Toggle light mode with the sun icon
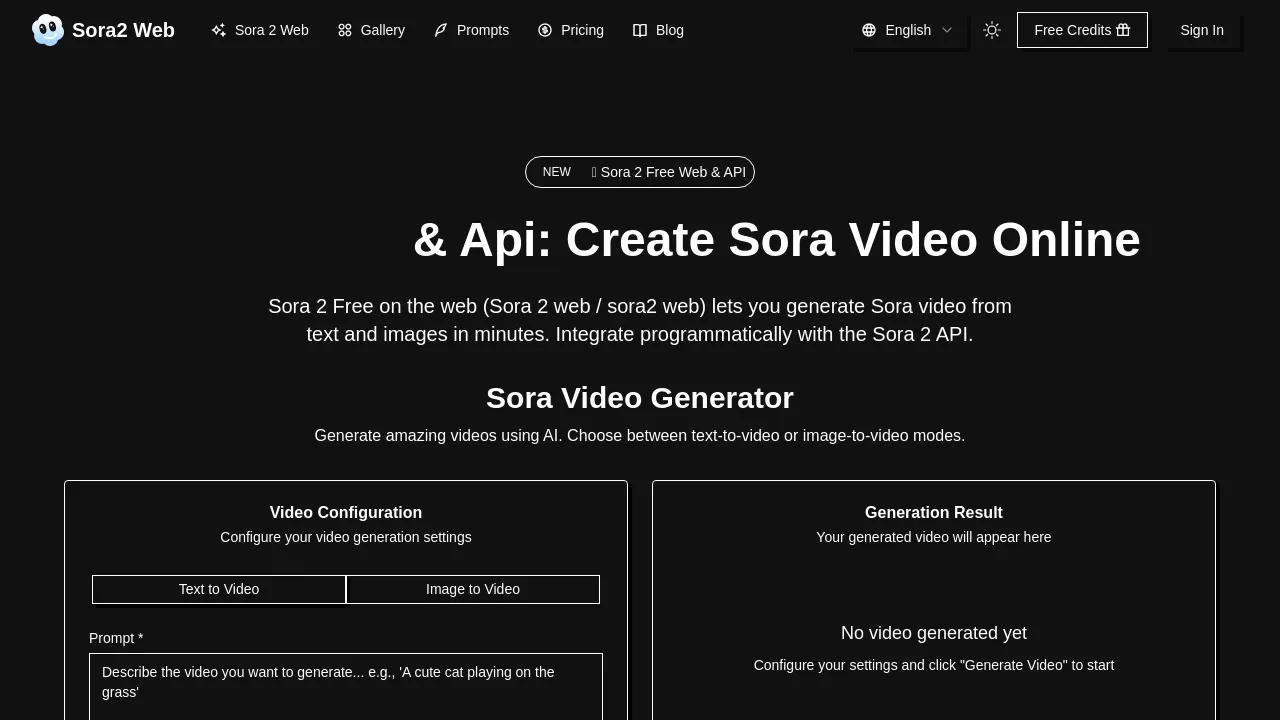 click(x=991, y=30)
